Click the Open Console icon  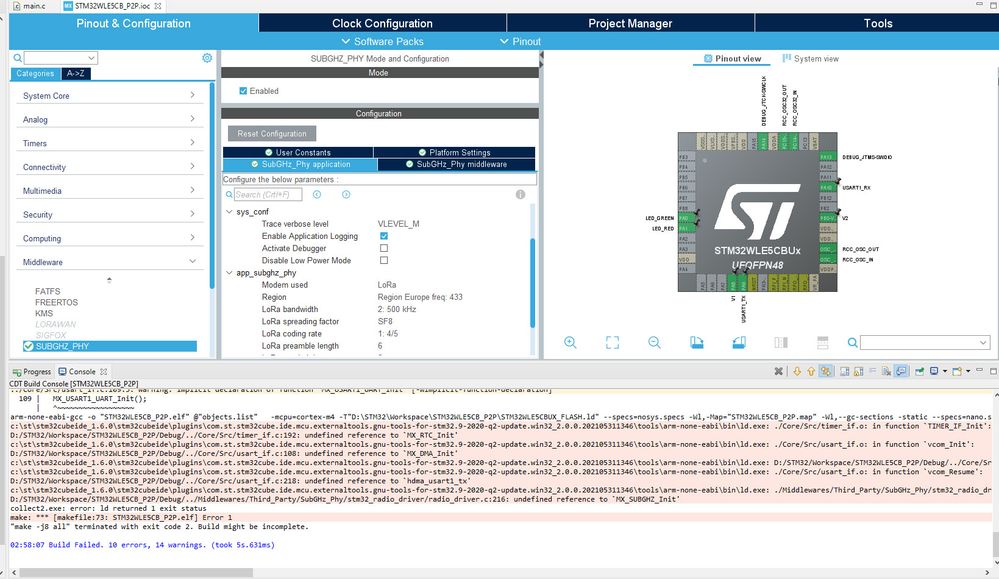(x=957, y=371)
